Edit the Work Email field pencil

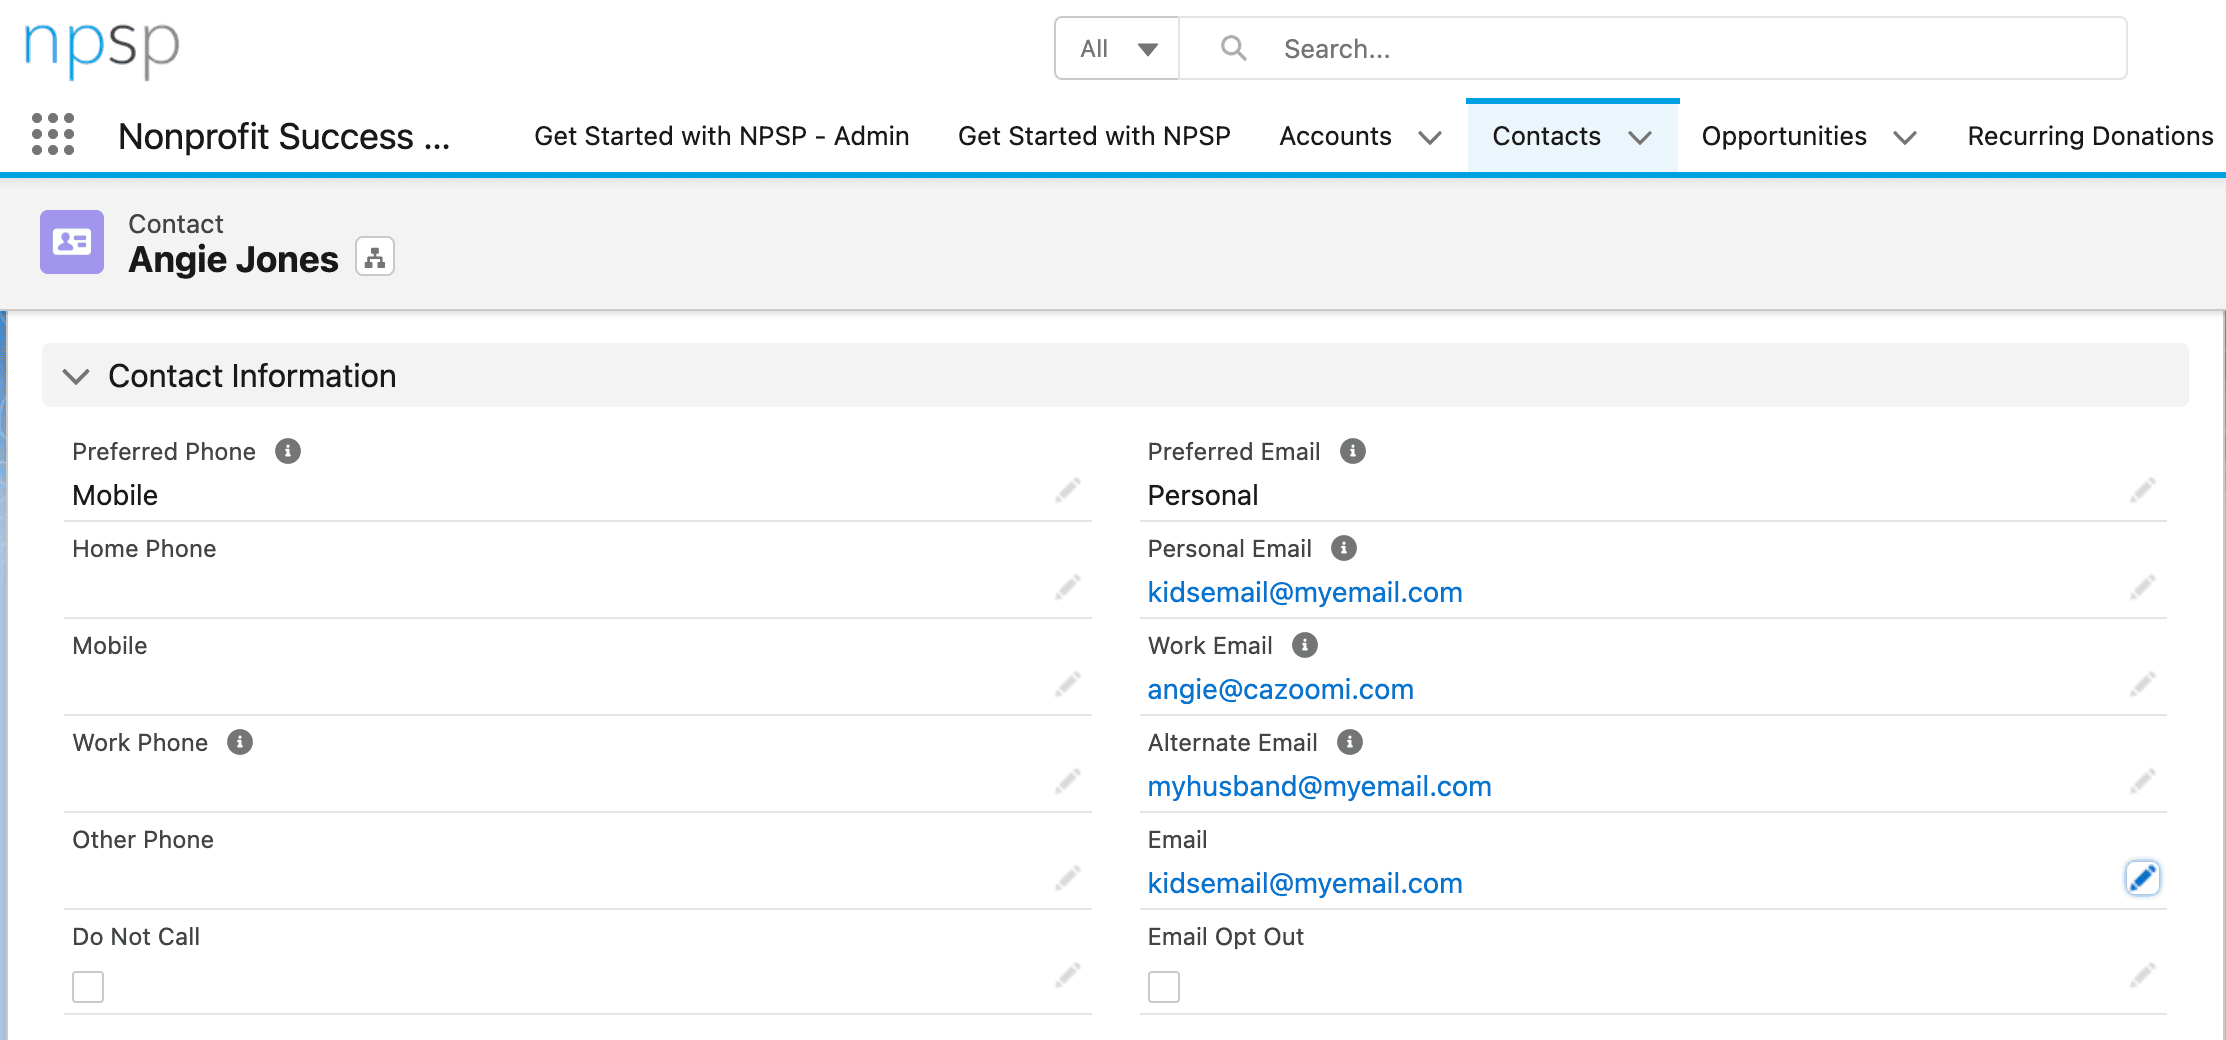click(x=2143, y=684)
